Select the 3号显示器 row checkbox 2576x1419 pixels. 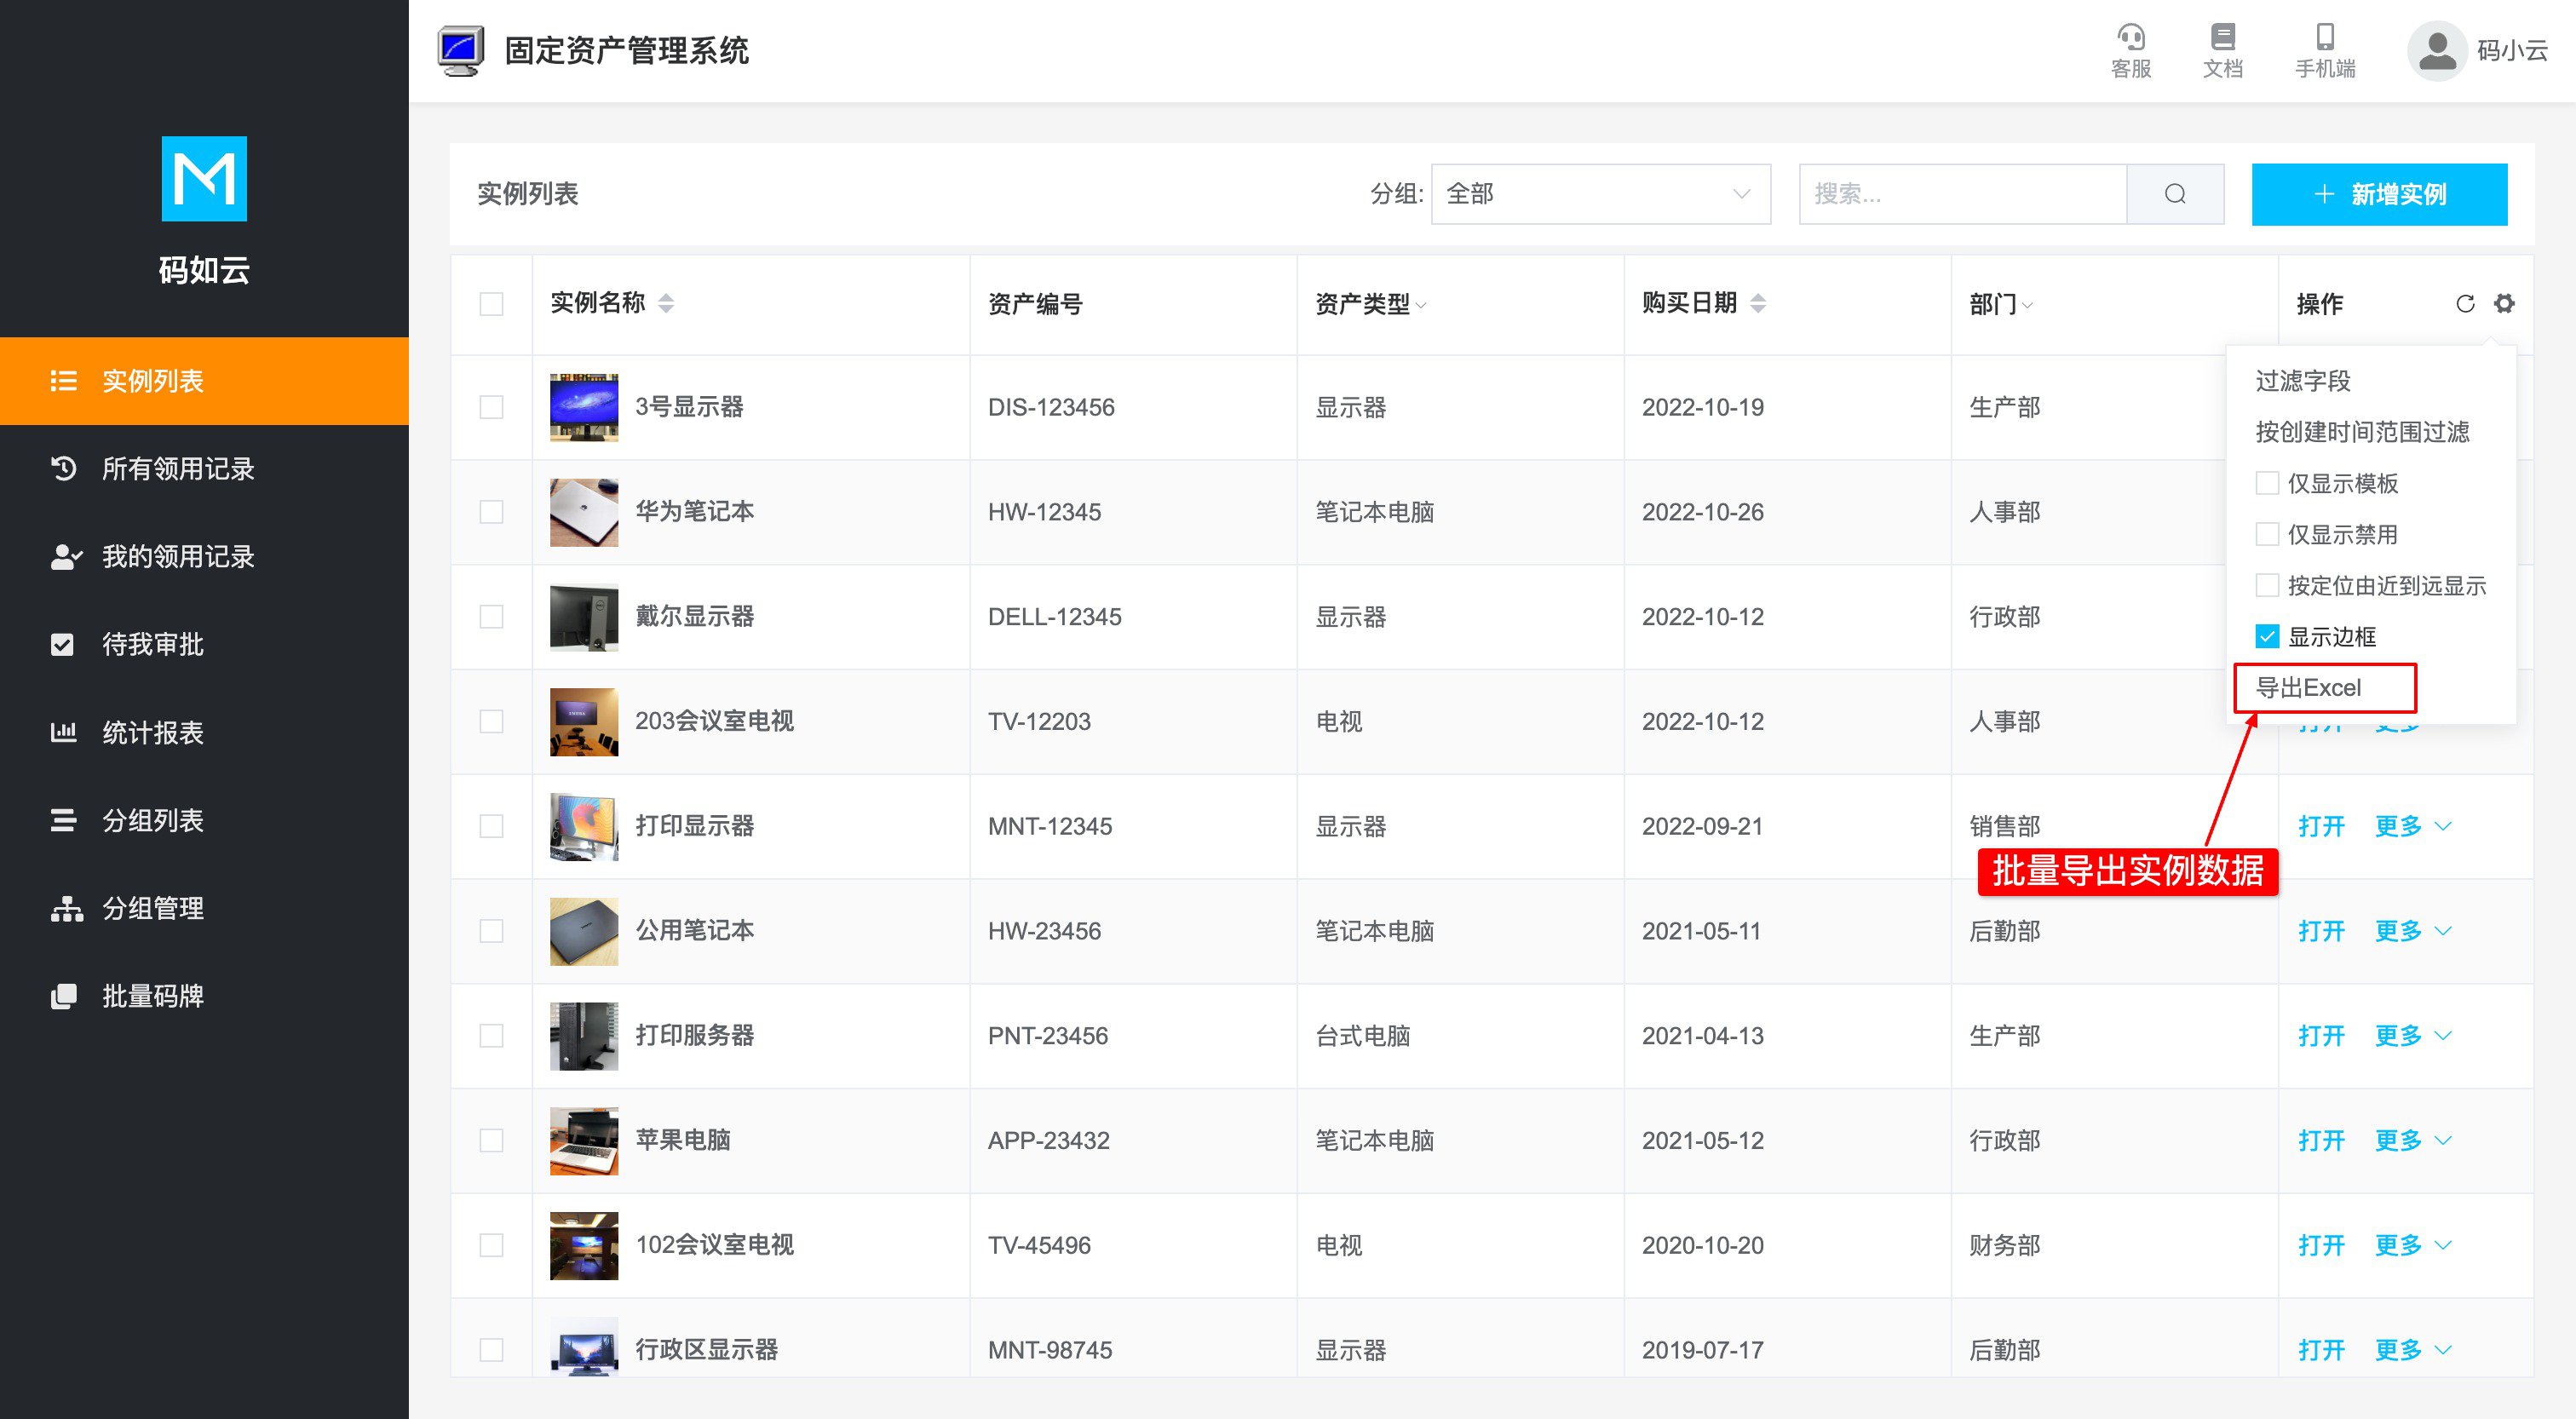point(491,407)
